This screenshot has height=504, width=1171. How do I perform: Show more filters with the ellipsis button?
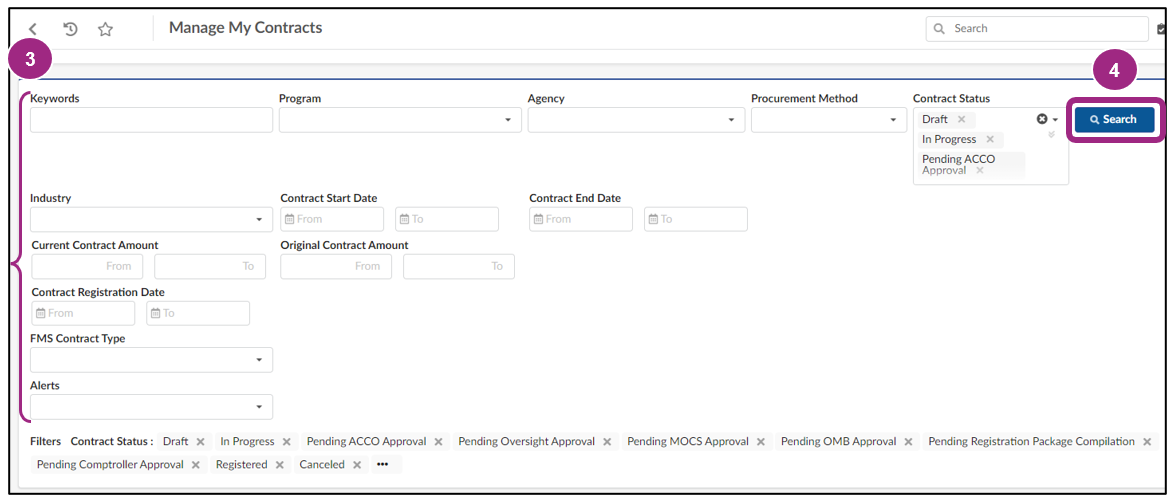tap(382, 465)
